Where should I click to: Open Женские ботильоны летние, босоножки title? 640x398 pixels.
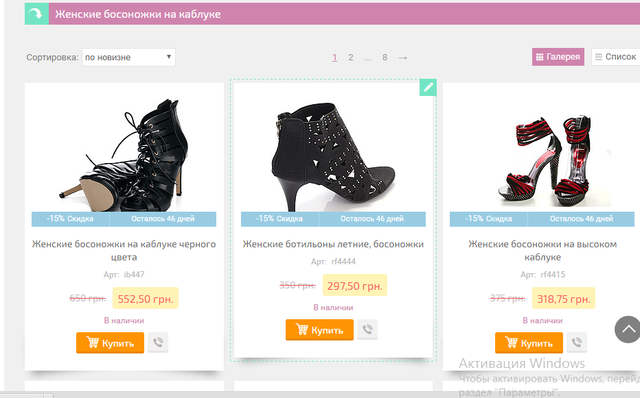tap(333, 244)
